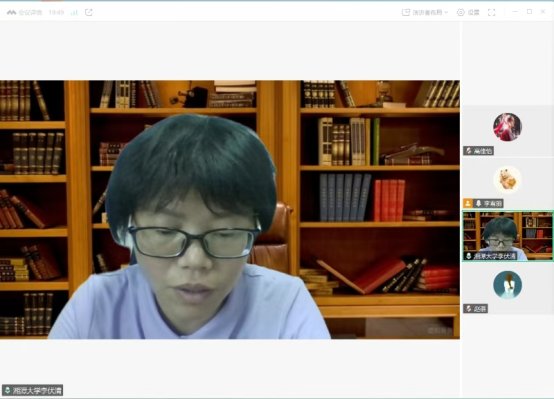Click mic icon in bottom-left speaker name tag
This screenshot has height=399, width=554.
pyautogui.click(x=7, y=390)
